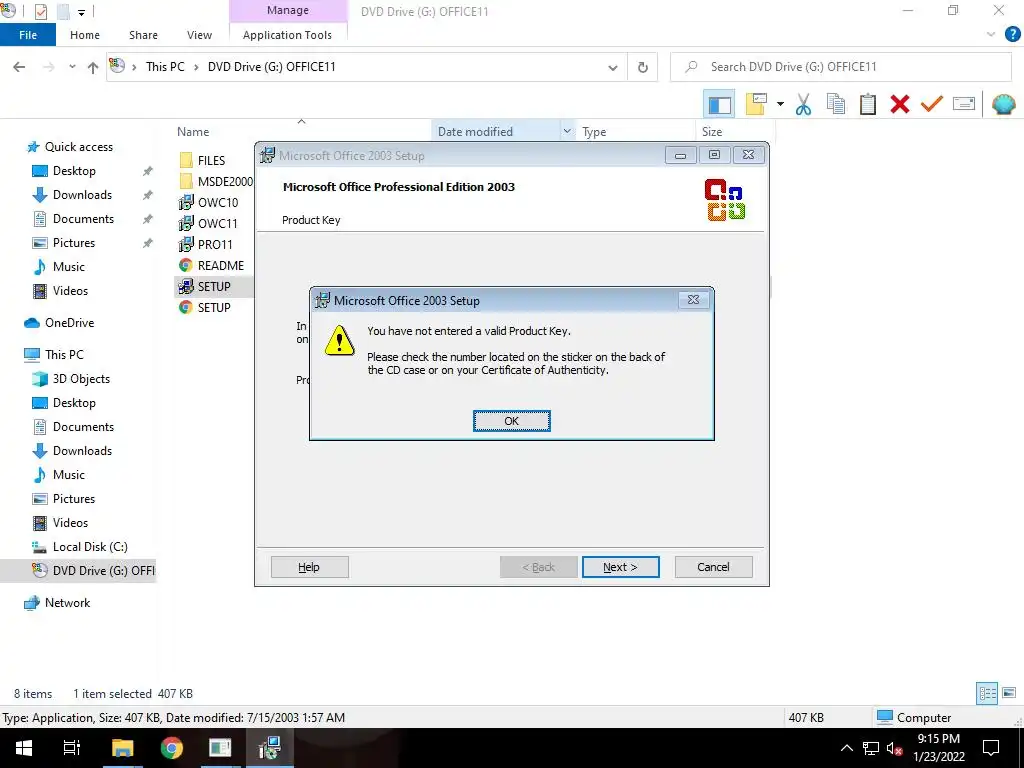Go up one folder level
The image size is (1024, 768).
pos(93,67)
